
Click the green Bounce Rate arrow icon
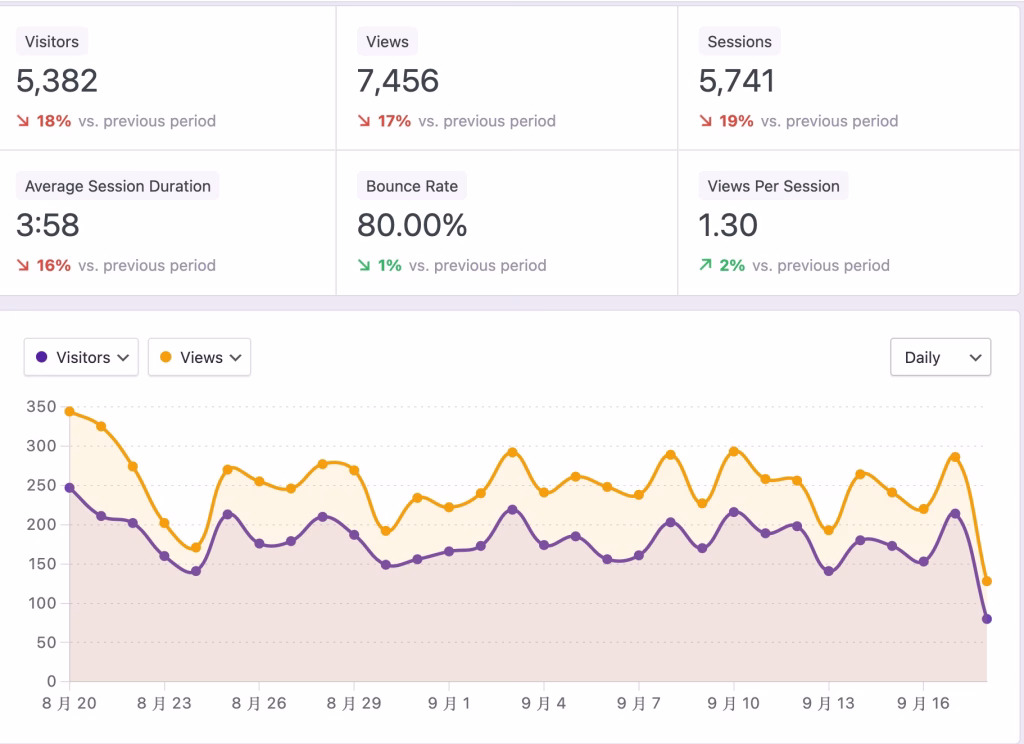(x=364, y=265)
